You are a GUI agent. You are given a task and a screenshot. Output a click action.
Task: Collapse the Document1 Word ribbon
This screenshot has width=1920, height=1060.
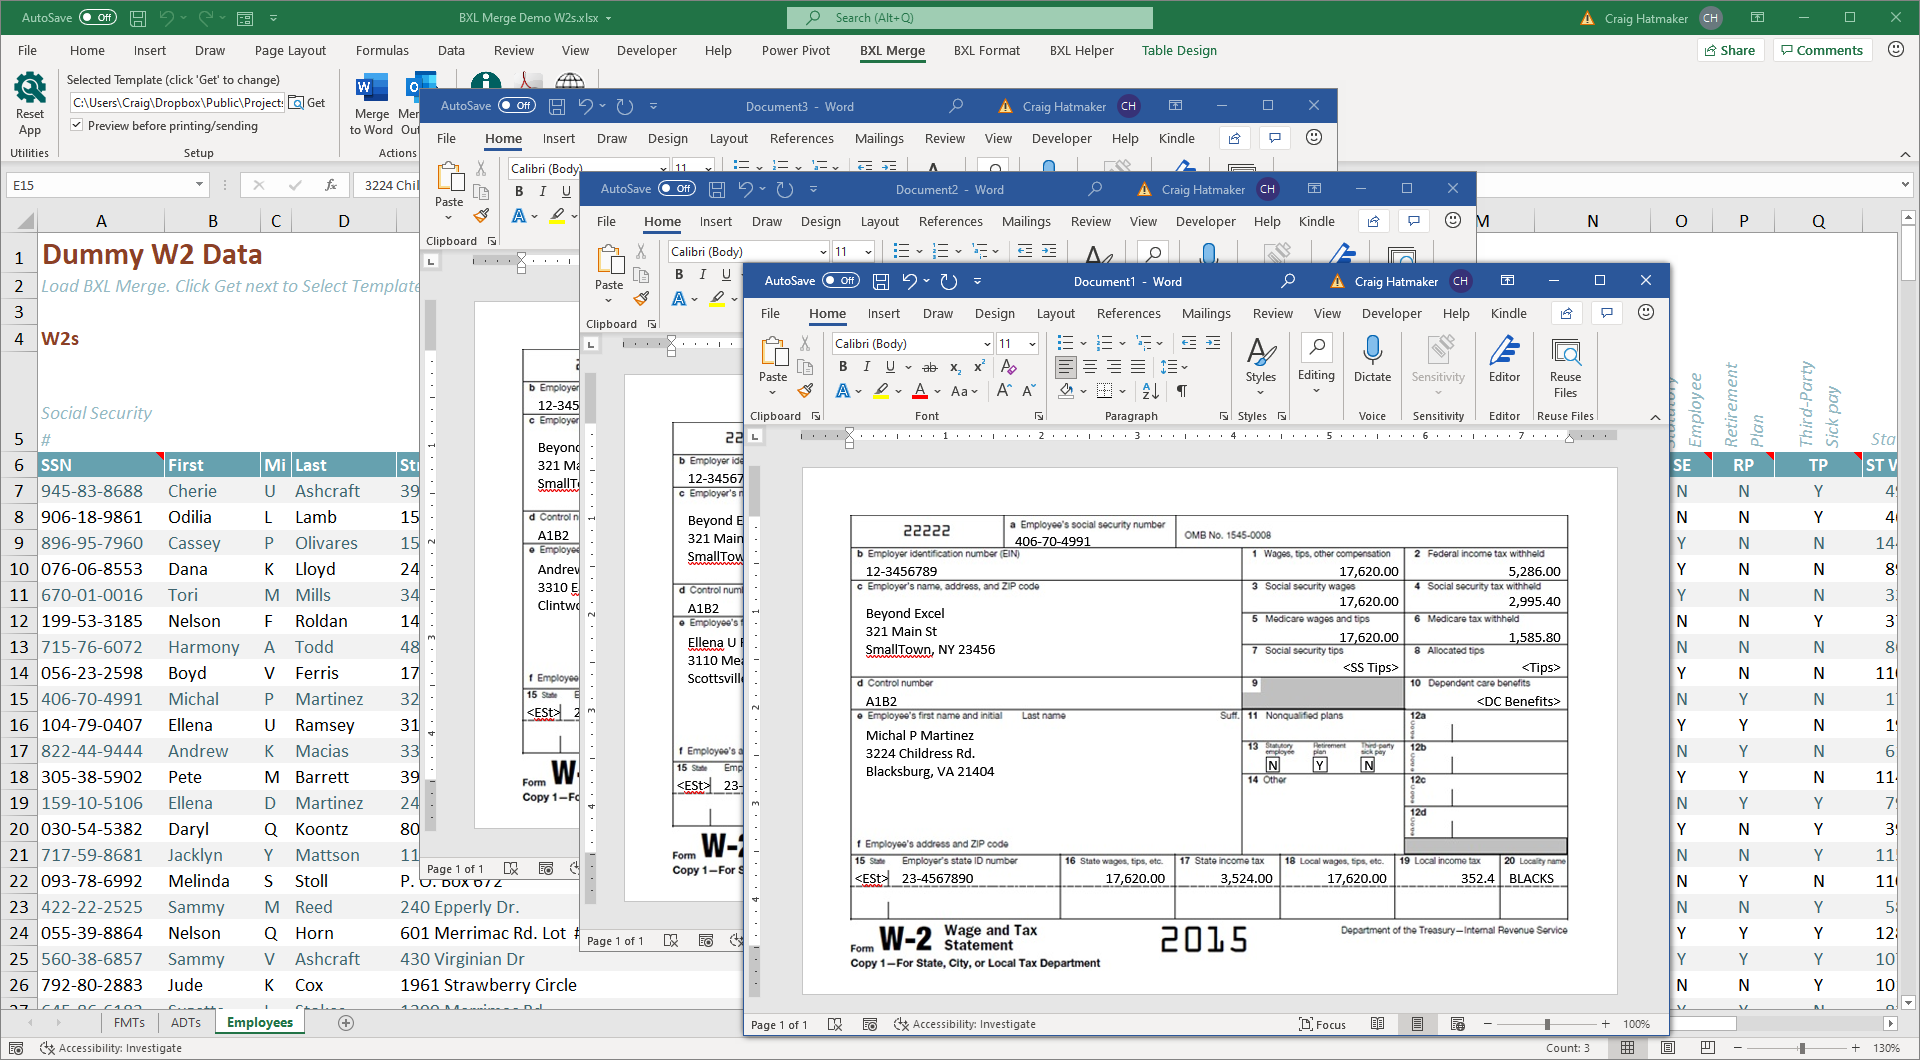1655,417
